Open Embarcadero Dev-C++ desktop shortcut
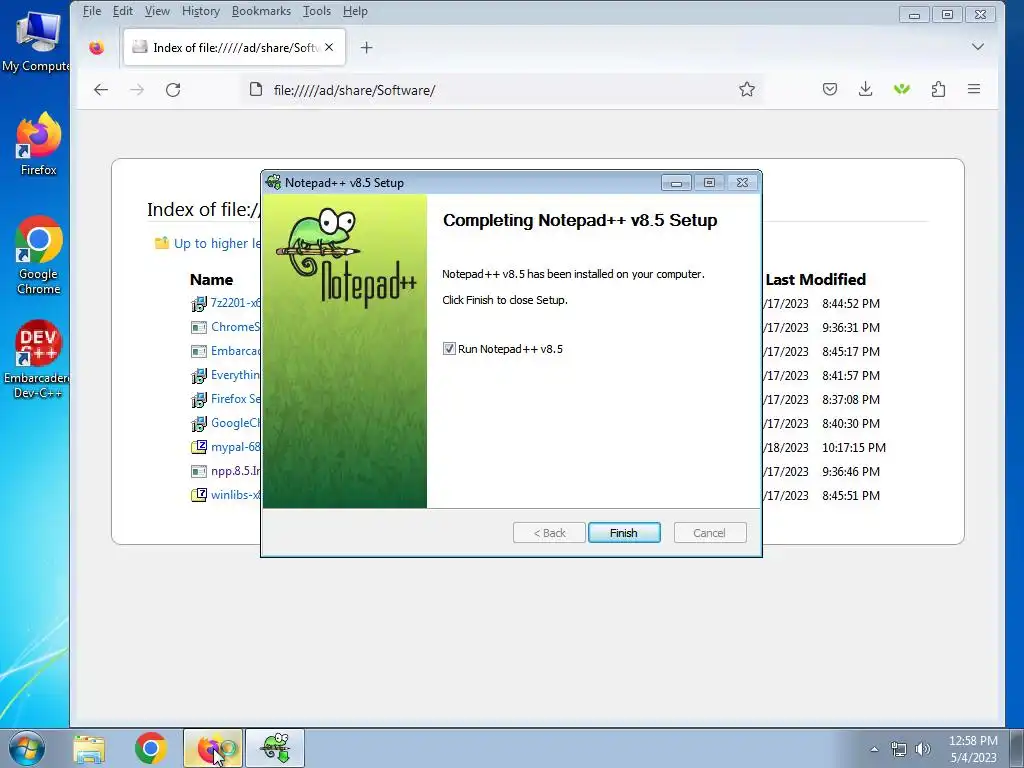Image resolution: width=1024 pixels, height=768 pixels. coord(37,359)
